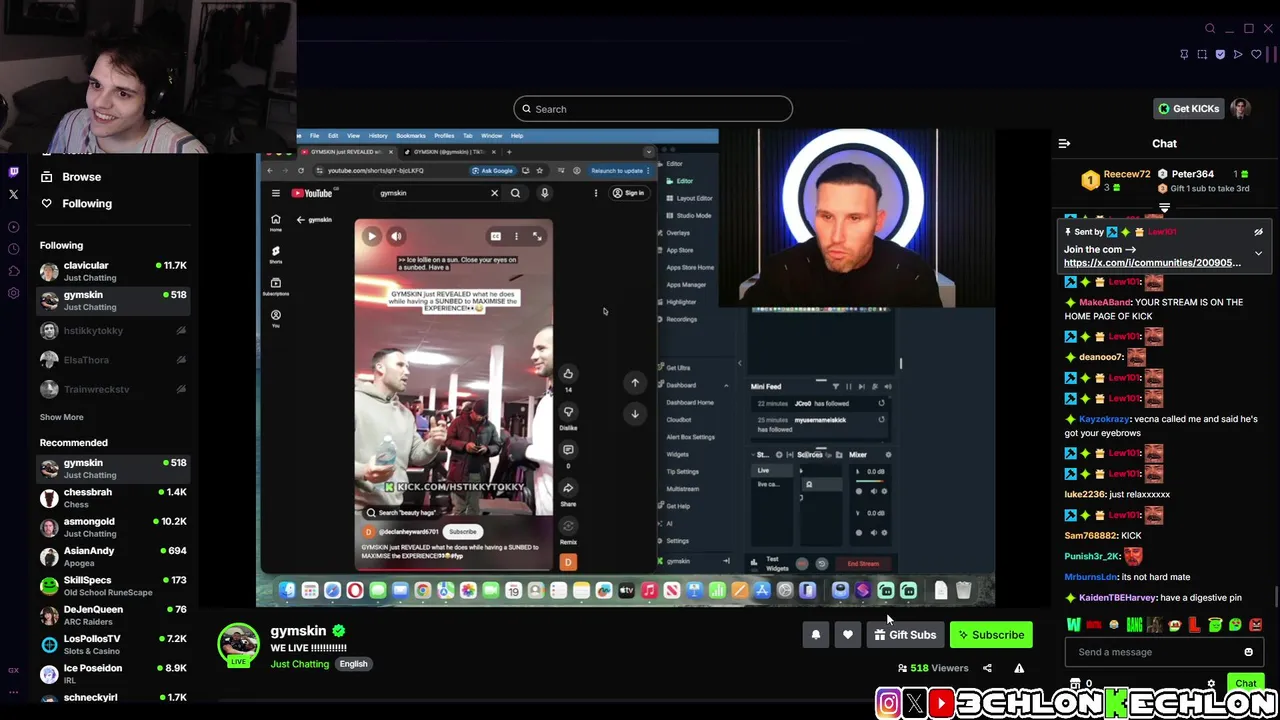The image size is (1280, 720).
Task: Open the pinned x.com communities link
Action: point(1152,263)
